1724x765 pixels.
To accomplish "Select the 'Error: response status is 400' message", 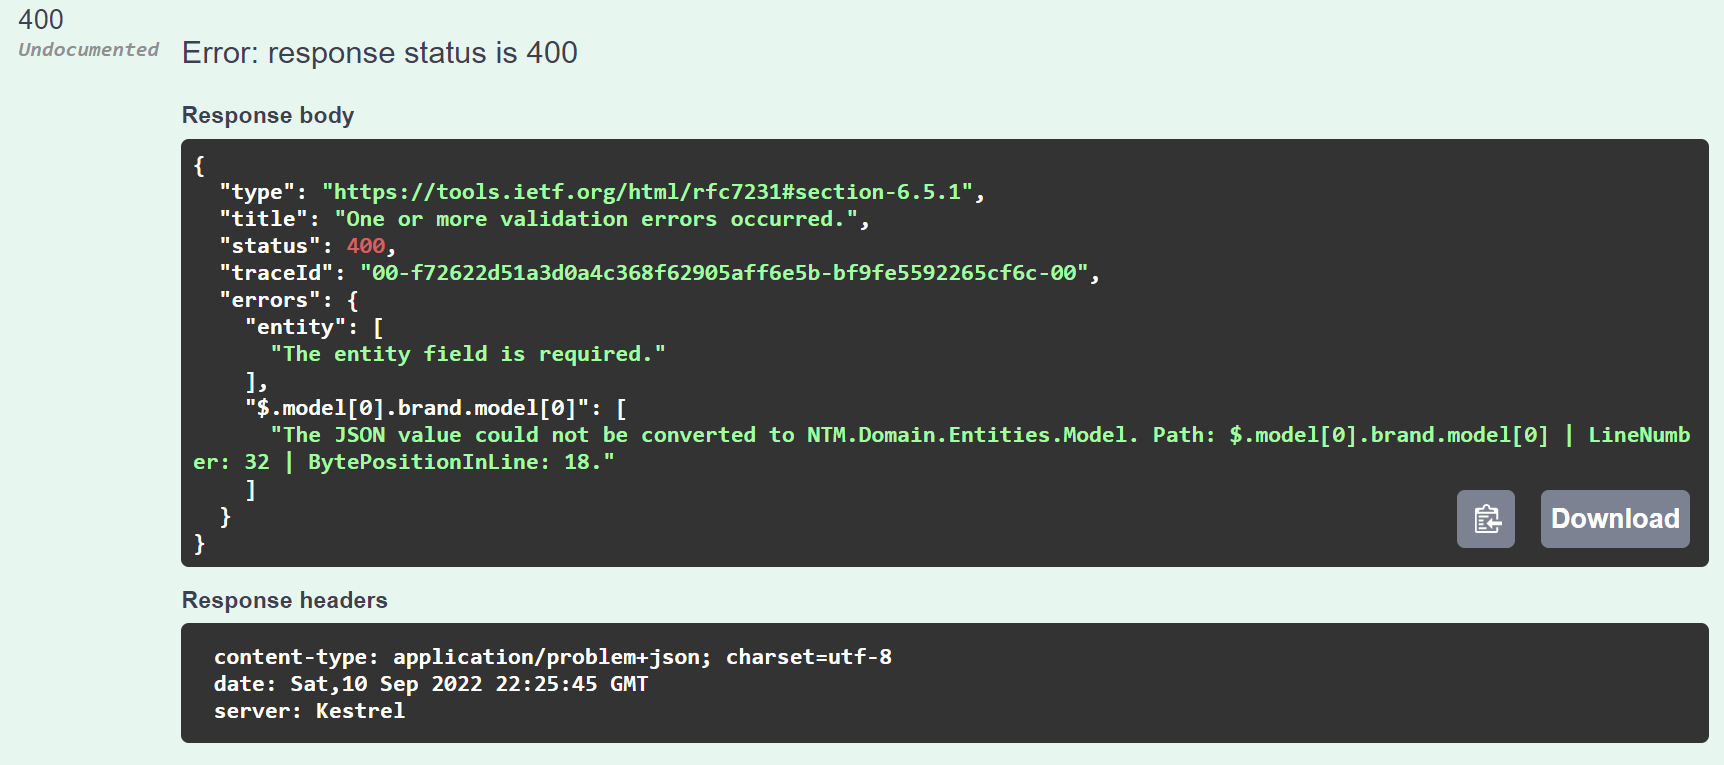I will pyautogui.click(x=380, y=53).
